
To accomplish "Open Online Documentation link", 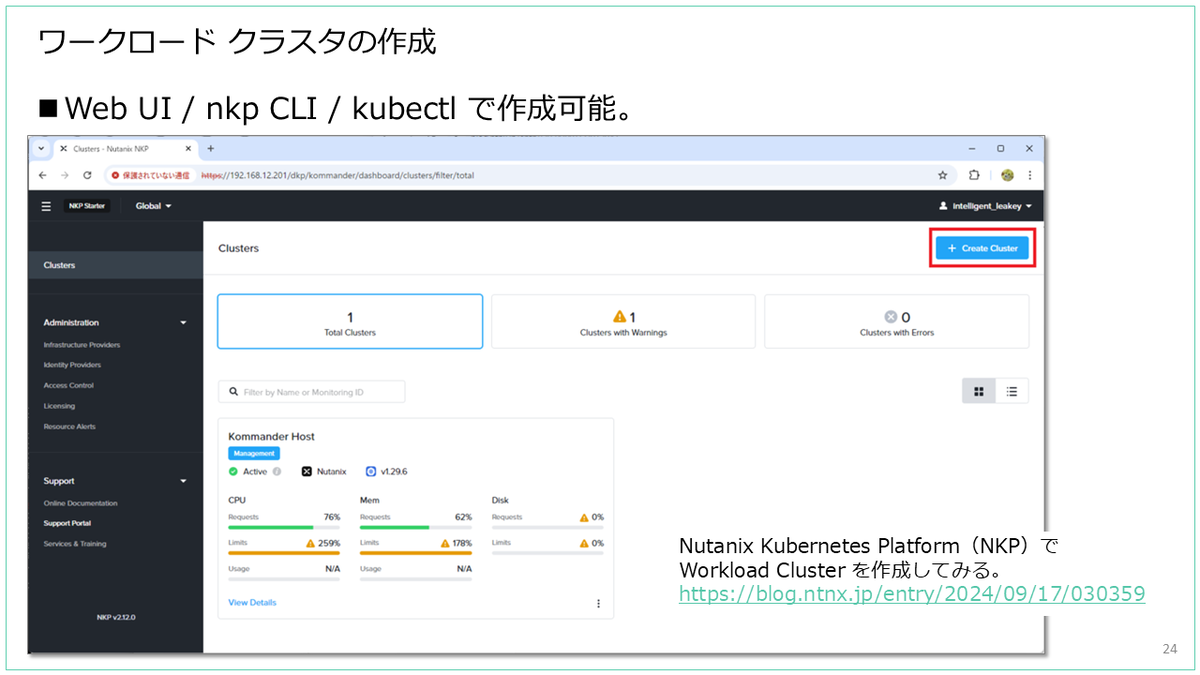I will point(80,503).
